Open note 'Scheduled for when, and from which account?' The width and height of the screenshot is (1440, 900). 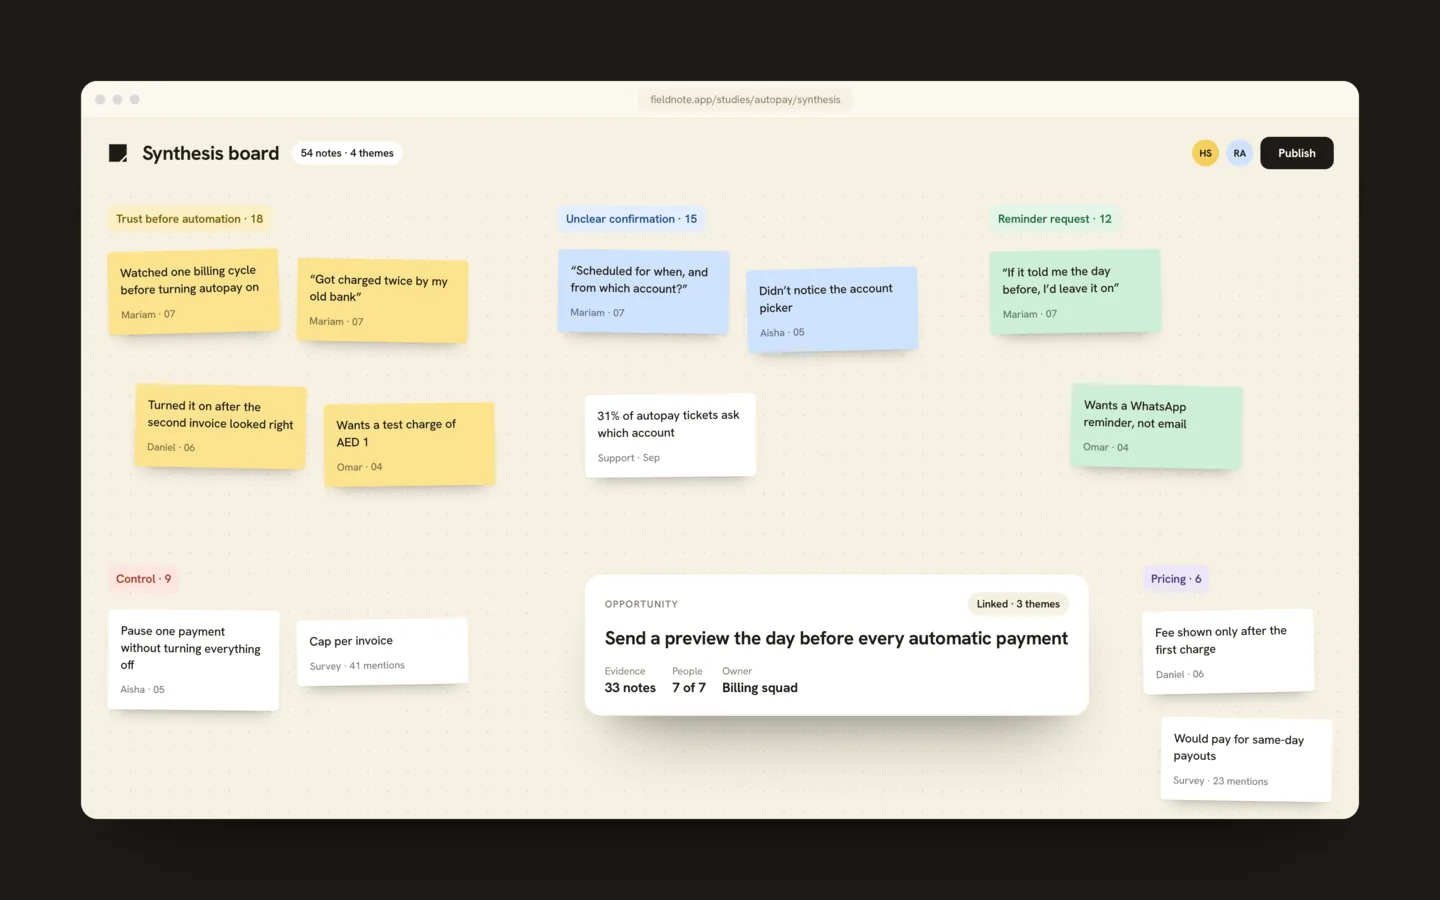point(643,291)
